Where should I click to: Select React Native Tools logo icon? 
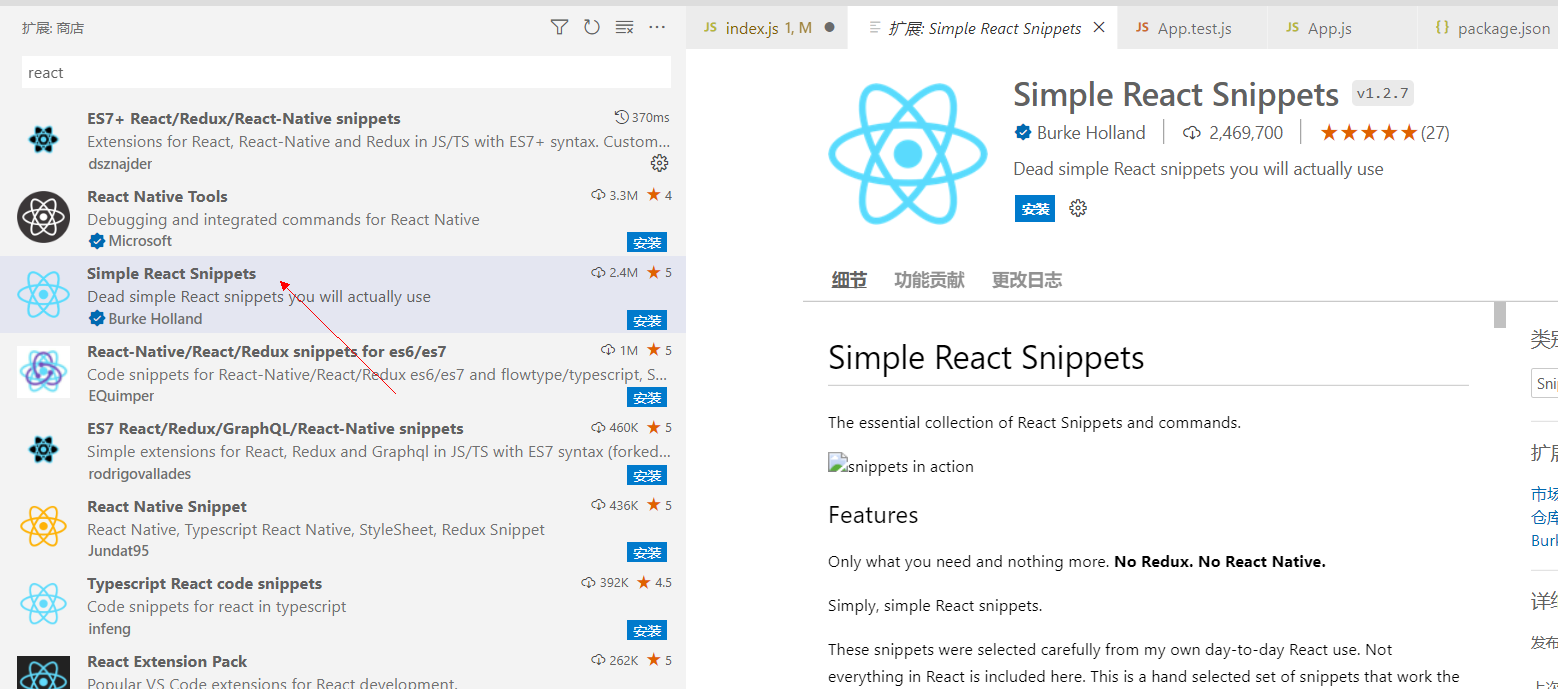[43, 216]
